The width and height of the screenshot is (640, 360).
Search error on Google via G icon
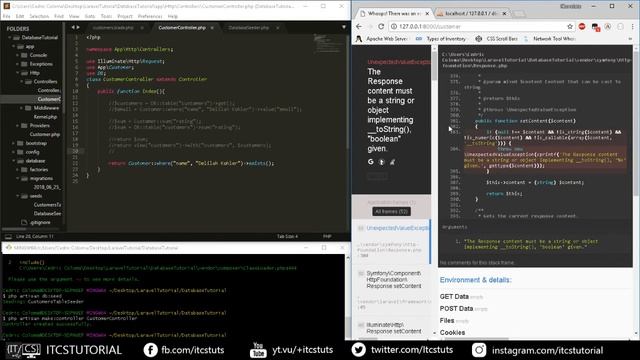(x=371, y=162)
